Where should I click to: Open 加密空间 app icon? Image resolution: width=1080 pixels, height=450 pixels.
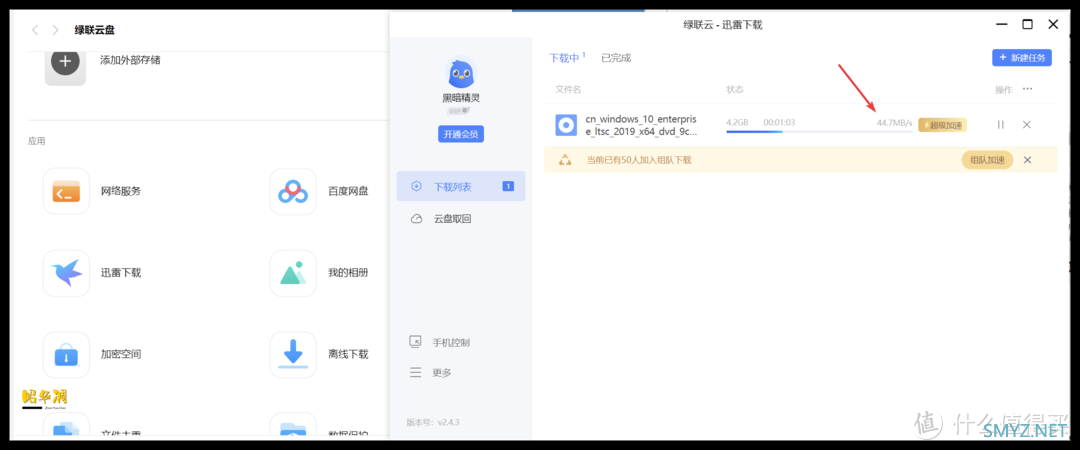[x=66, y=354]
